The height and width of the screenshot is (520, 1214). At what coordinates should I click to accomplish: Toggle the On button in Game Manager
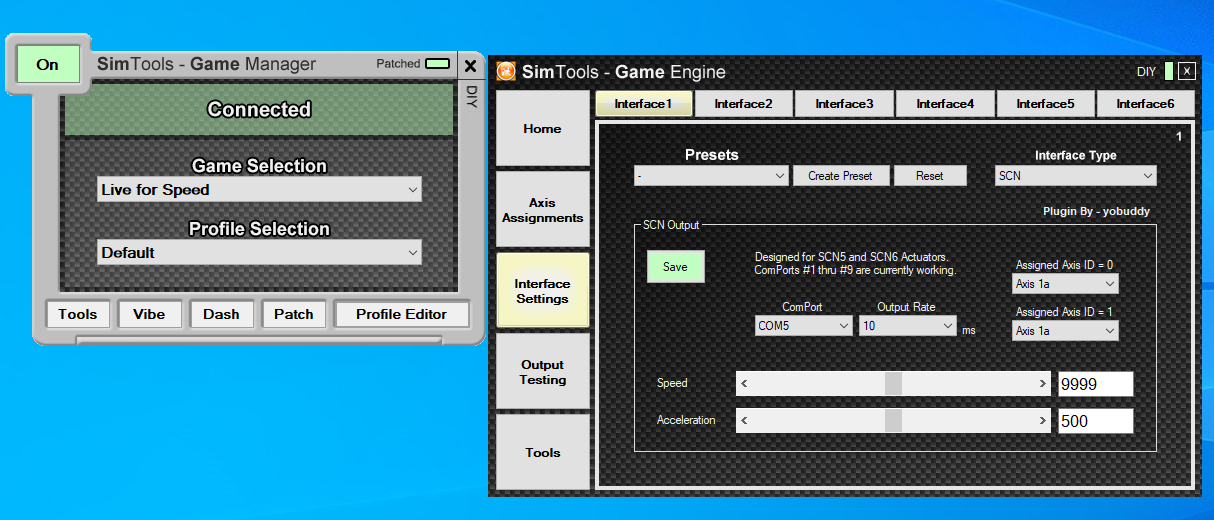click(x=47, y=64)
